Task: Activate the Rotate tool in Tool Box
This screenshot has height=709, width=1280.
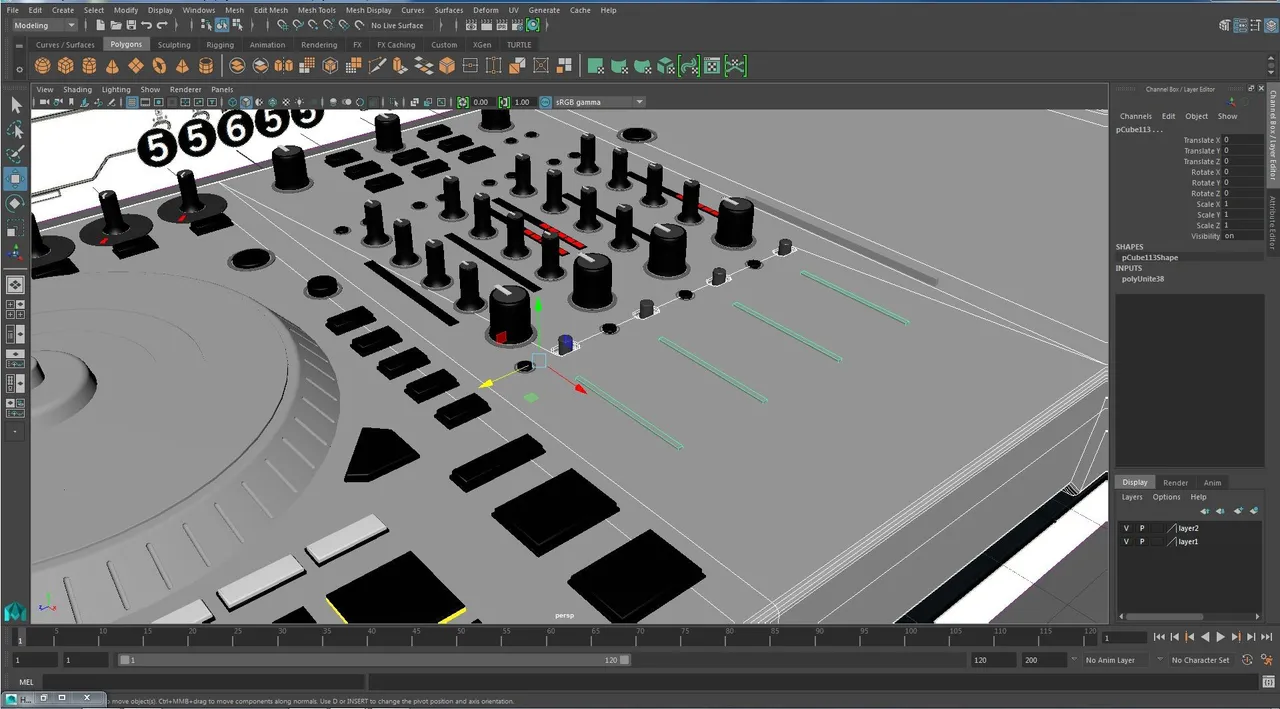Action: 16,203
